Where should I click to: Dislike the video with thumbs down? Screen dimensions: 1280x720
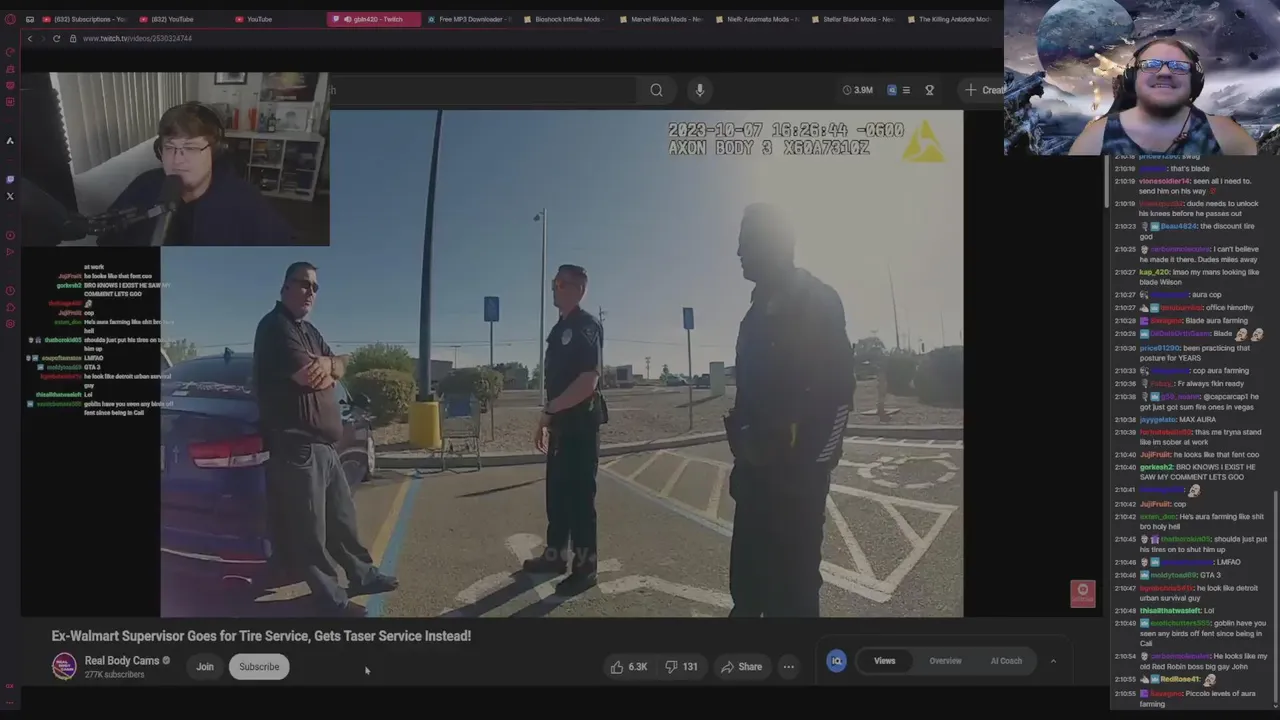681,667
